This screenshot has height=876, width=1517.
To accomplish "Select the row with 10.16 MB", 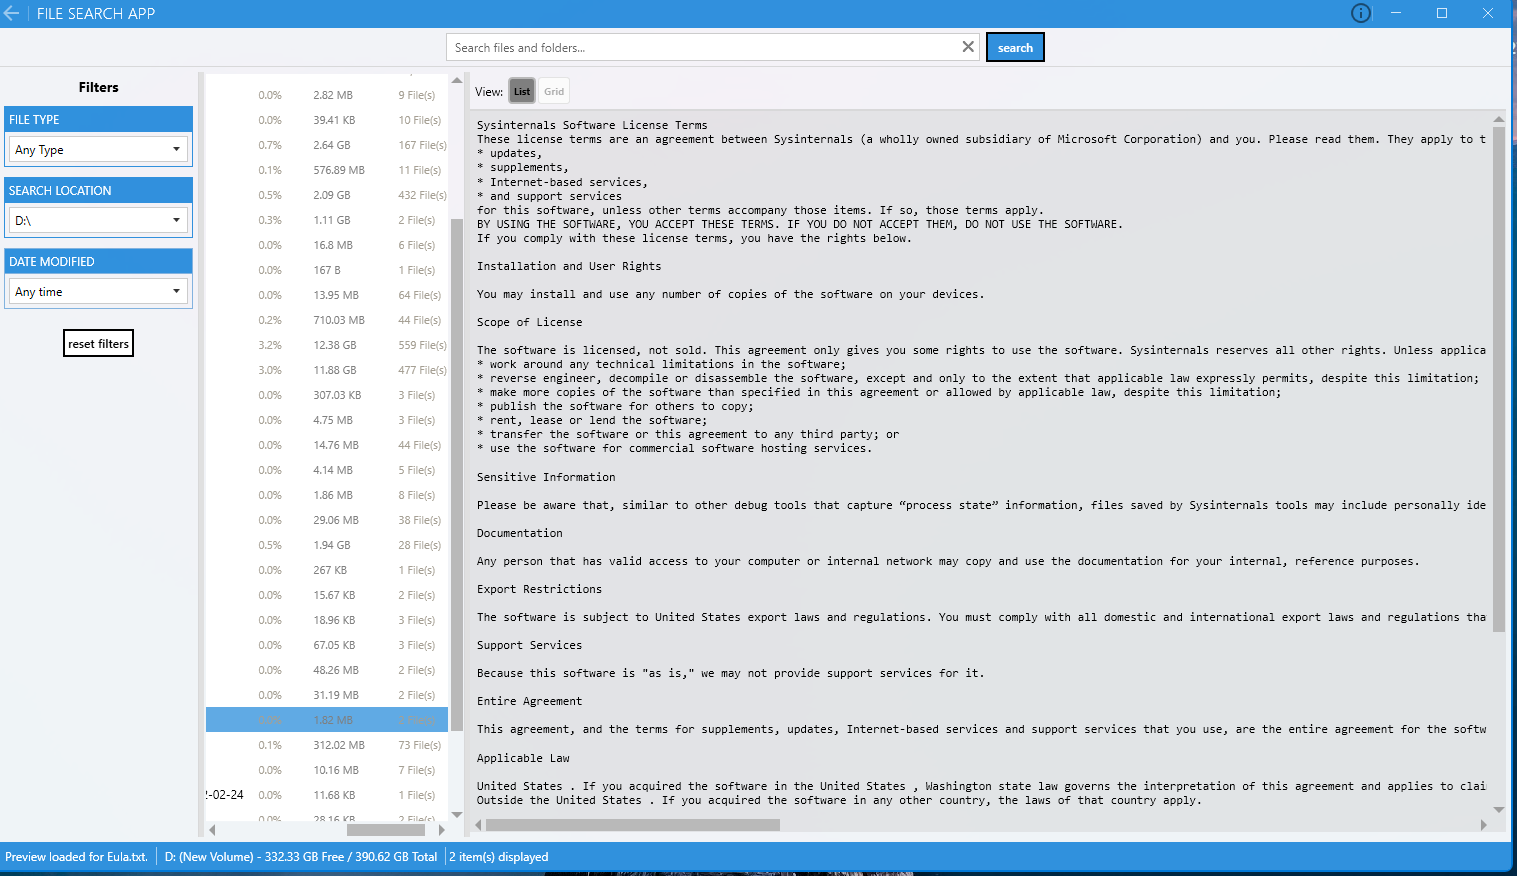I will coord(327,770).
